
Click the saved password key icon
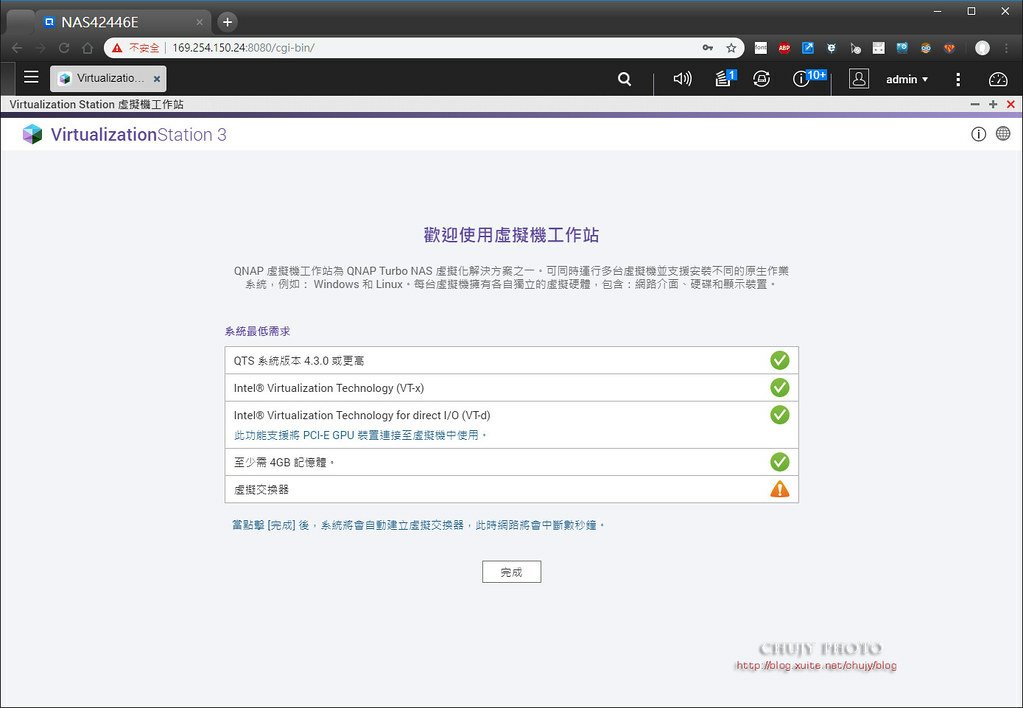[708, 48]
